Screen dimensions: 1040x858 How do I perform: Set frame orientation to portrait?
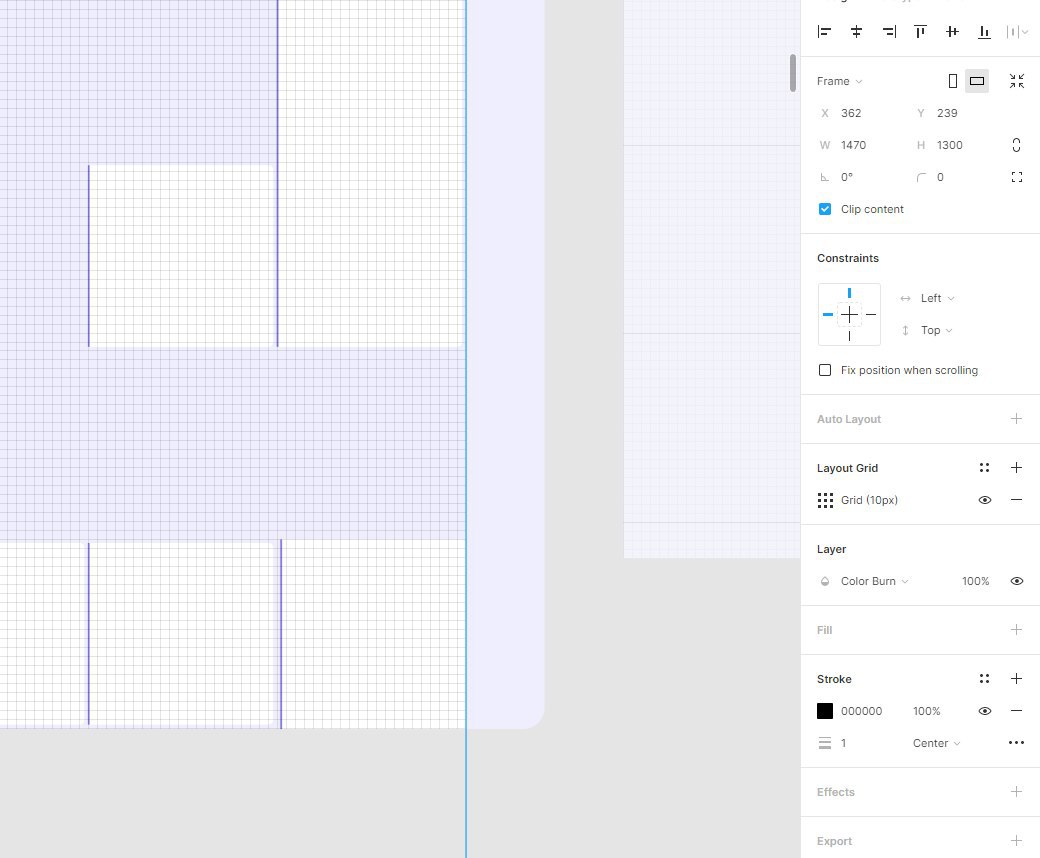(x=952, y=81)
